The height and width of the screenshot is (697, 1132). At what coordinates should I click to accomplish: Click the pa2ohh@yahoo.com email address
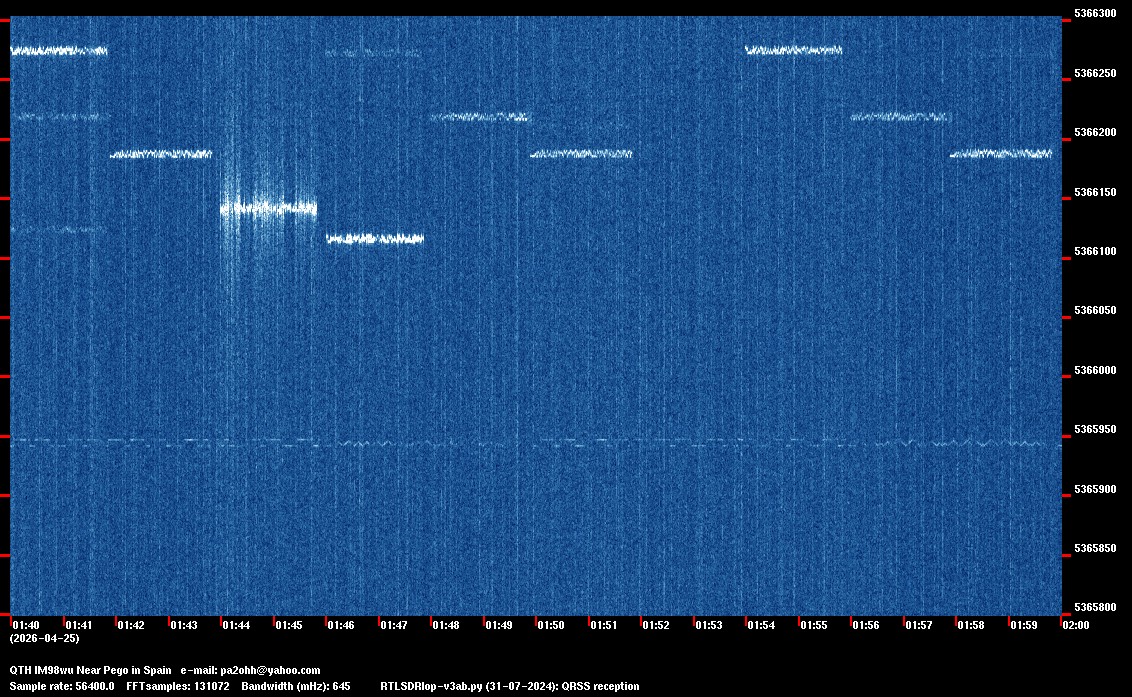point(270,670)
